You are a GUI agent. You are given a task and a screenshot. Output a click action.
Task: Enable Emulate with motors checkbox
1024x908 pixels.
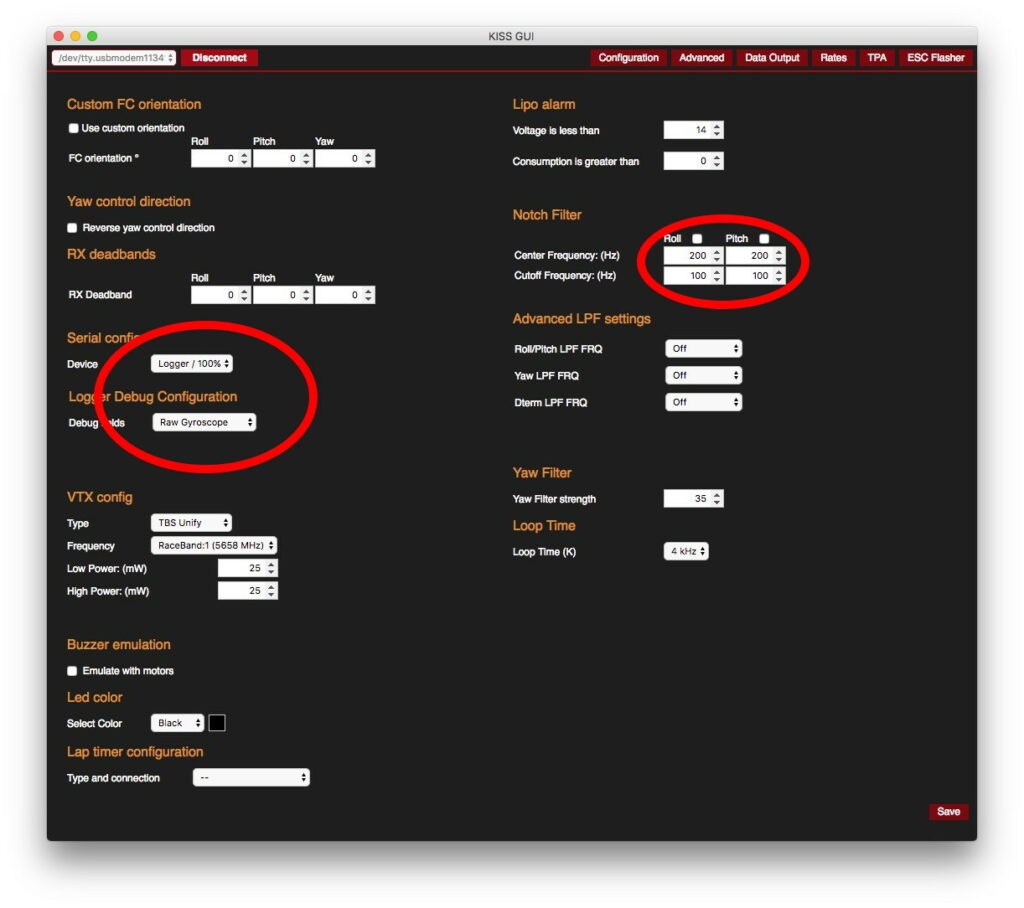(73, 671)
